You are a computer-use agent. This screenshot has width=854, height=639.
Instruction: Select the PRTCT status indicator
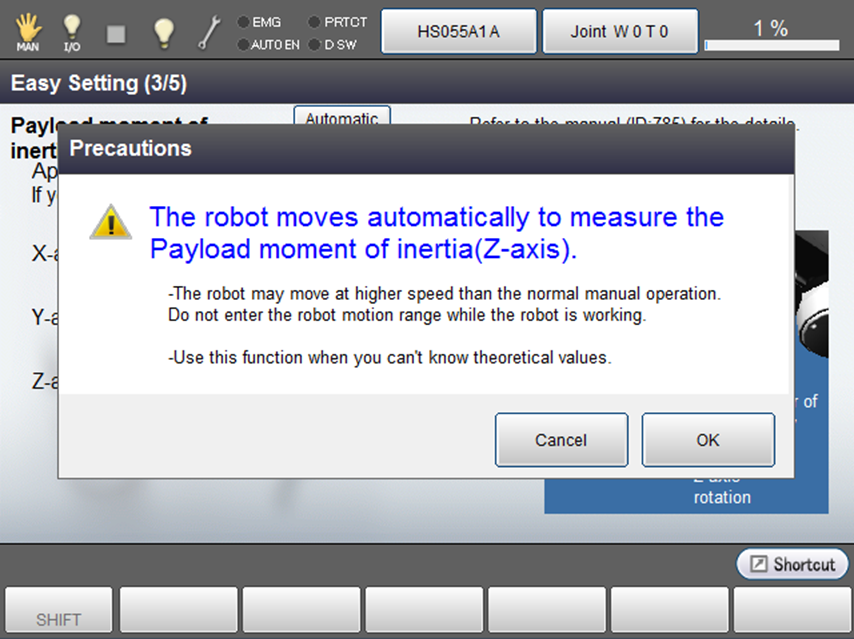tap(315, 21)
